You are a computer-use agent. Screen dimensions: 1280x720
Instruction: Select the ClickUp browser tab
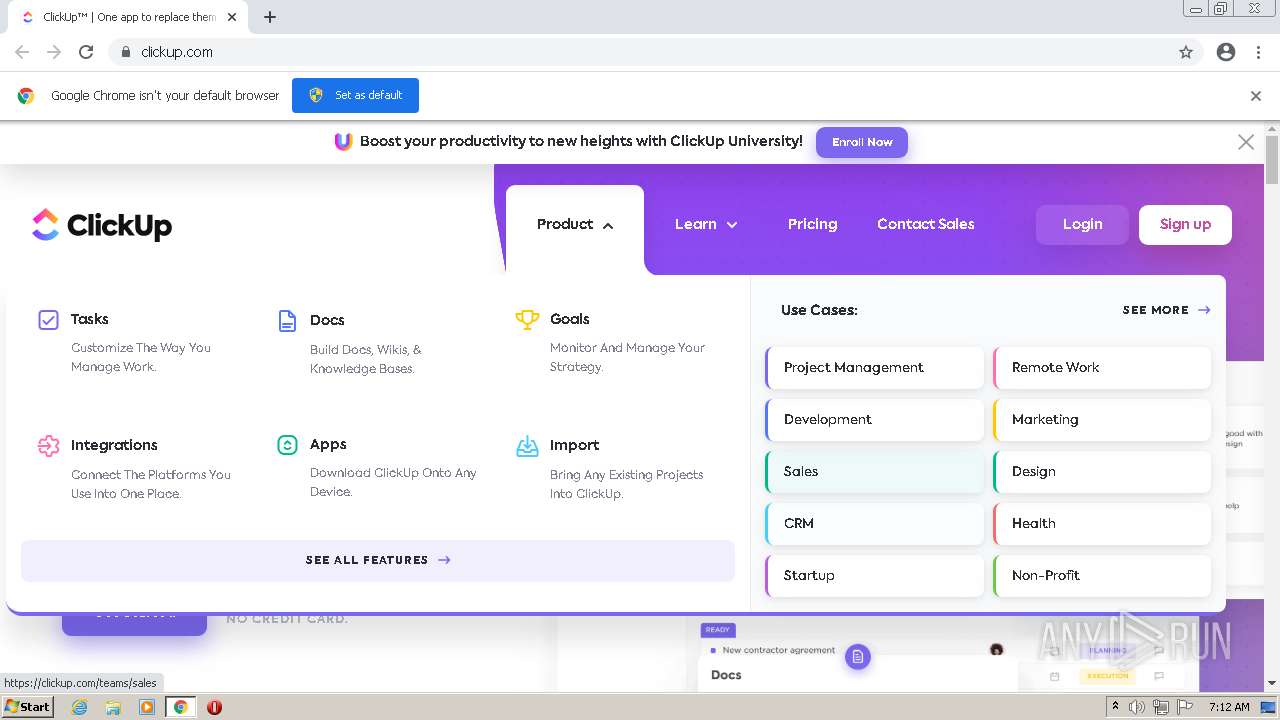click(x=130, y=17)
